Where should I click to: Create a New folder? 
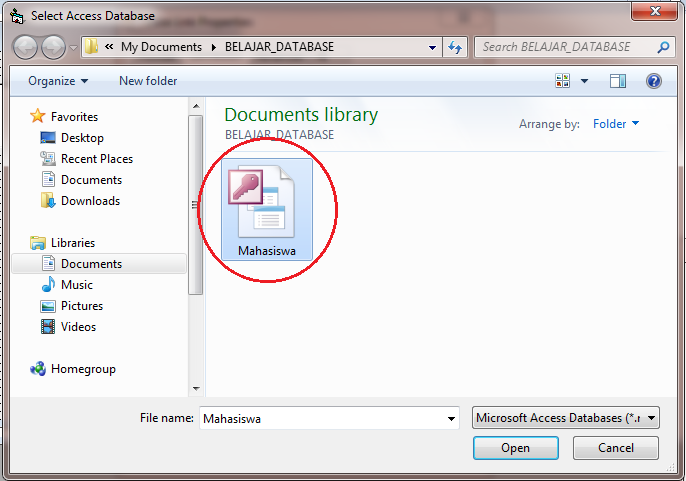[148, 81]
